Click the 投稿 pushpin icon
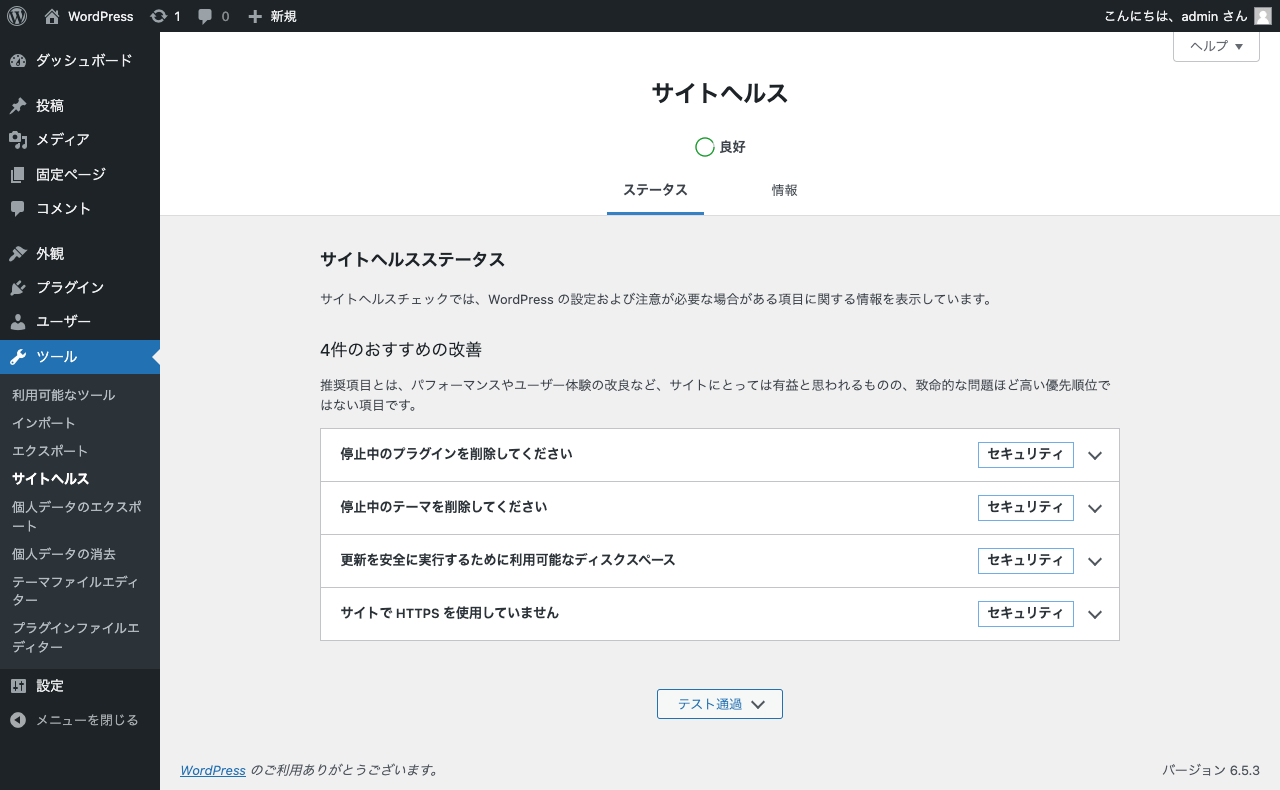Viewport: 1280px width, 790px height. [18, 106]
